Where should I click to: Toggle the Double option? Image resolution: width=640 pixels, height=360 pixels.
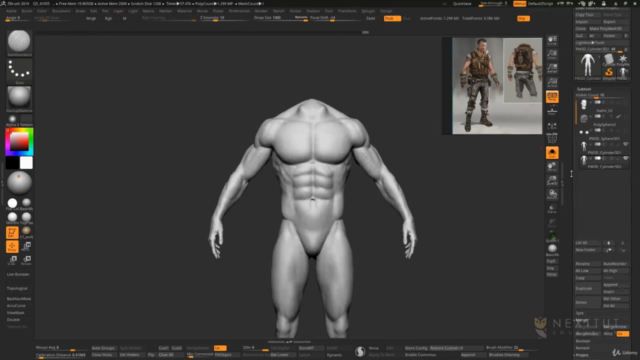pos(13,320)
